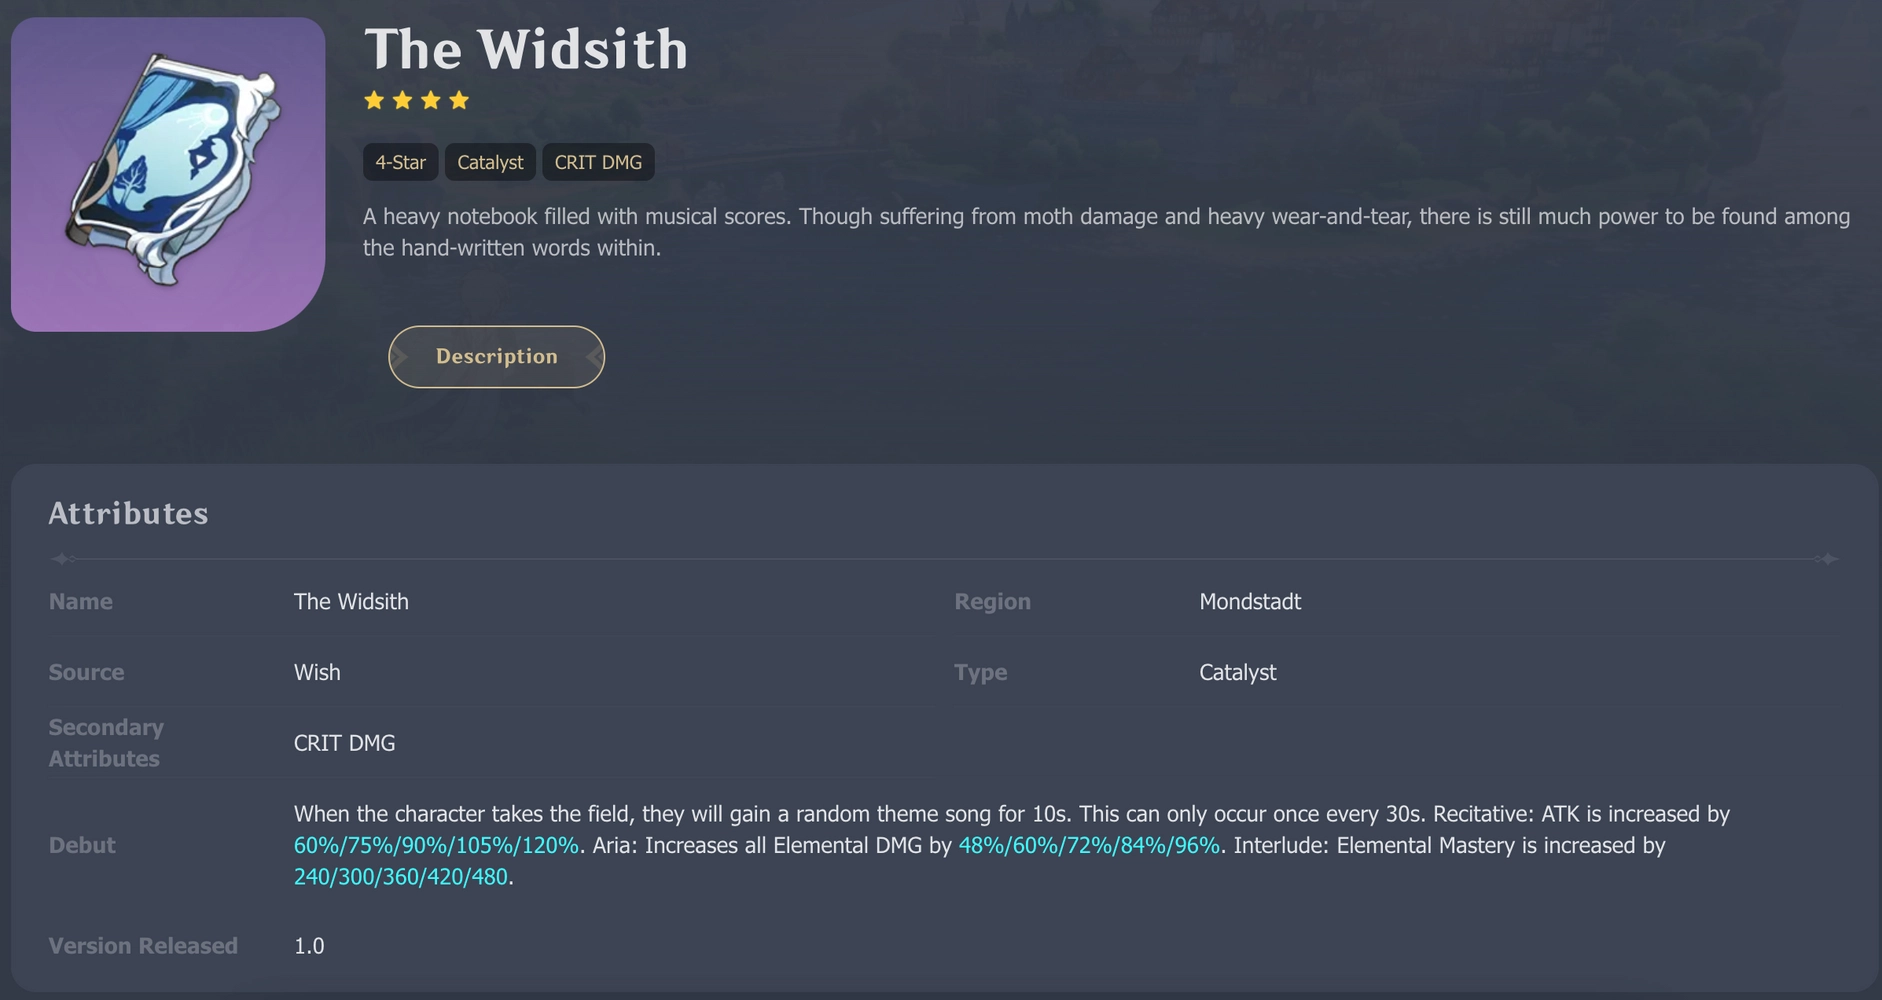Click the Elemental DMG refinement percentages
The width and height of the screenshot is (1882, 1000).
point(1089,845)
